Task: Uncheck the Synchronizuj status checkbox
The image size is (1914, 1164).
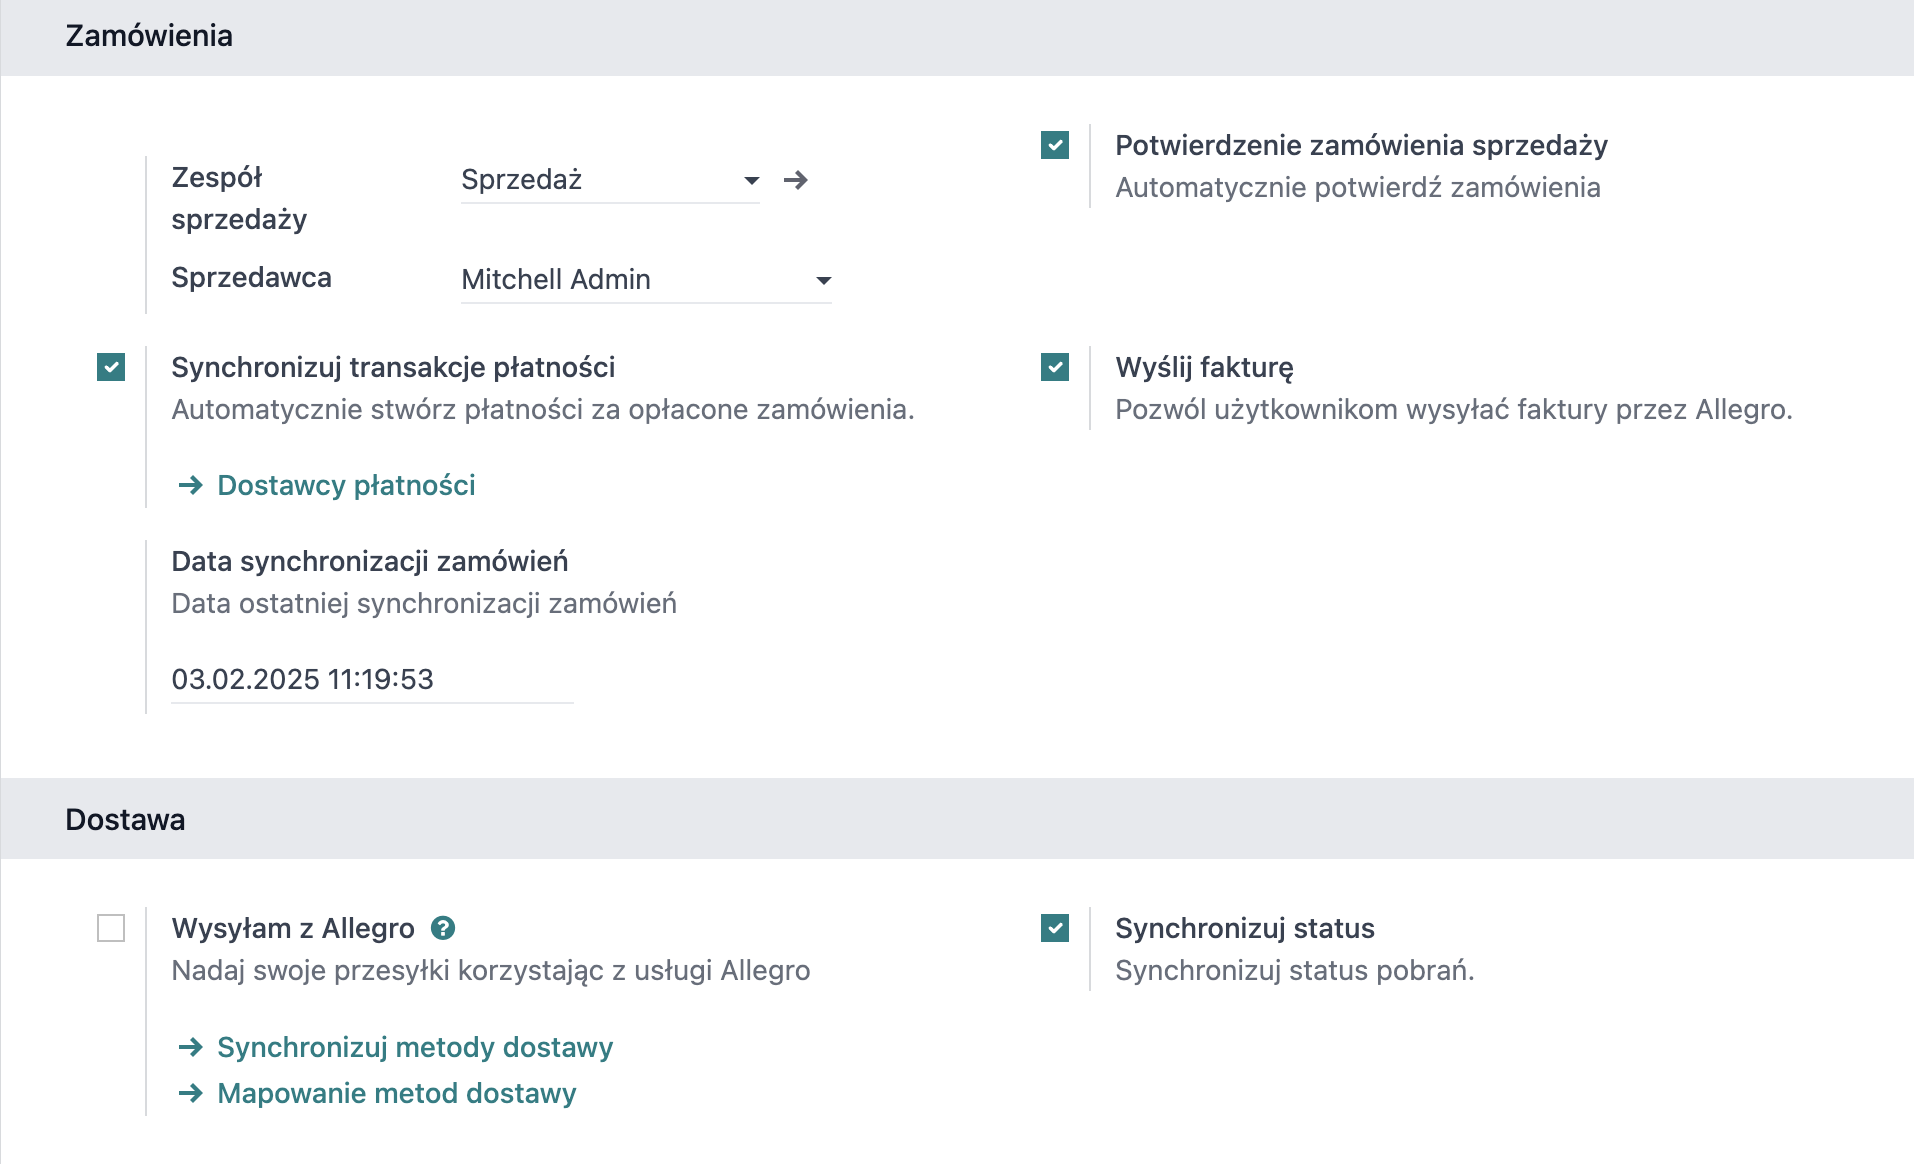Action: tap(1055, 928)
